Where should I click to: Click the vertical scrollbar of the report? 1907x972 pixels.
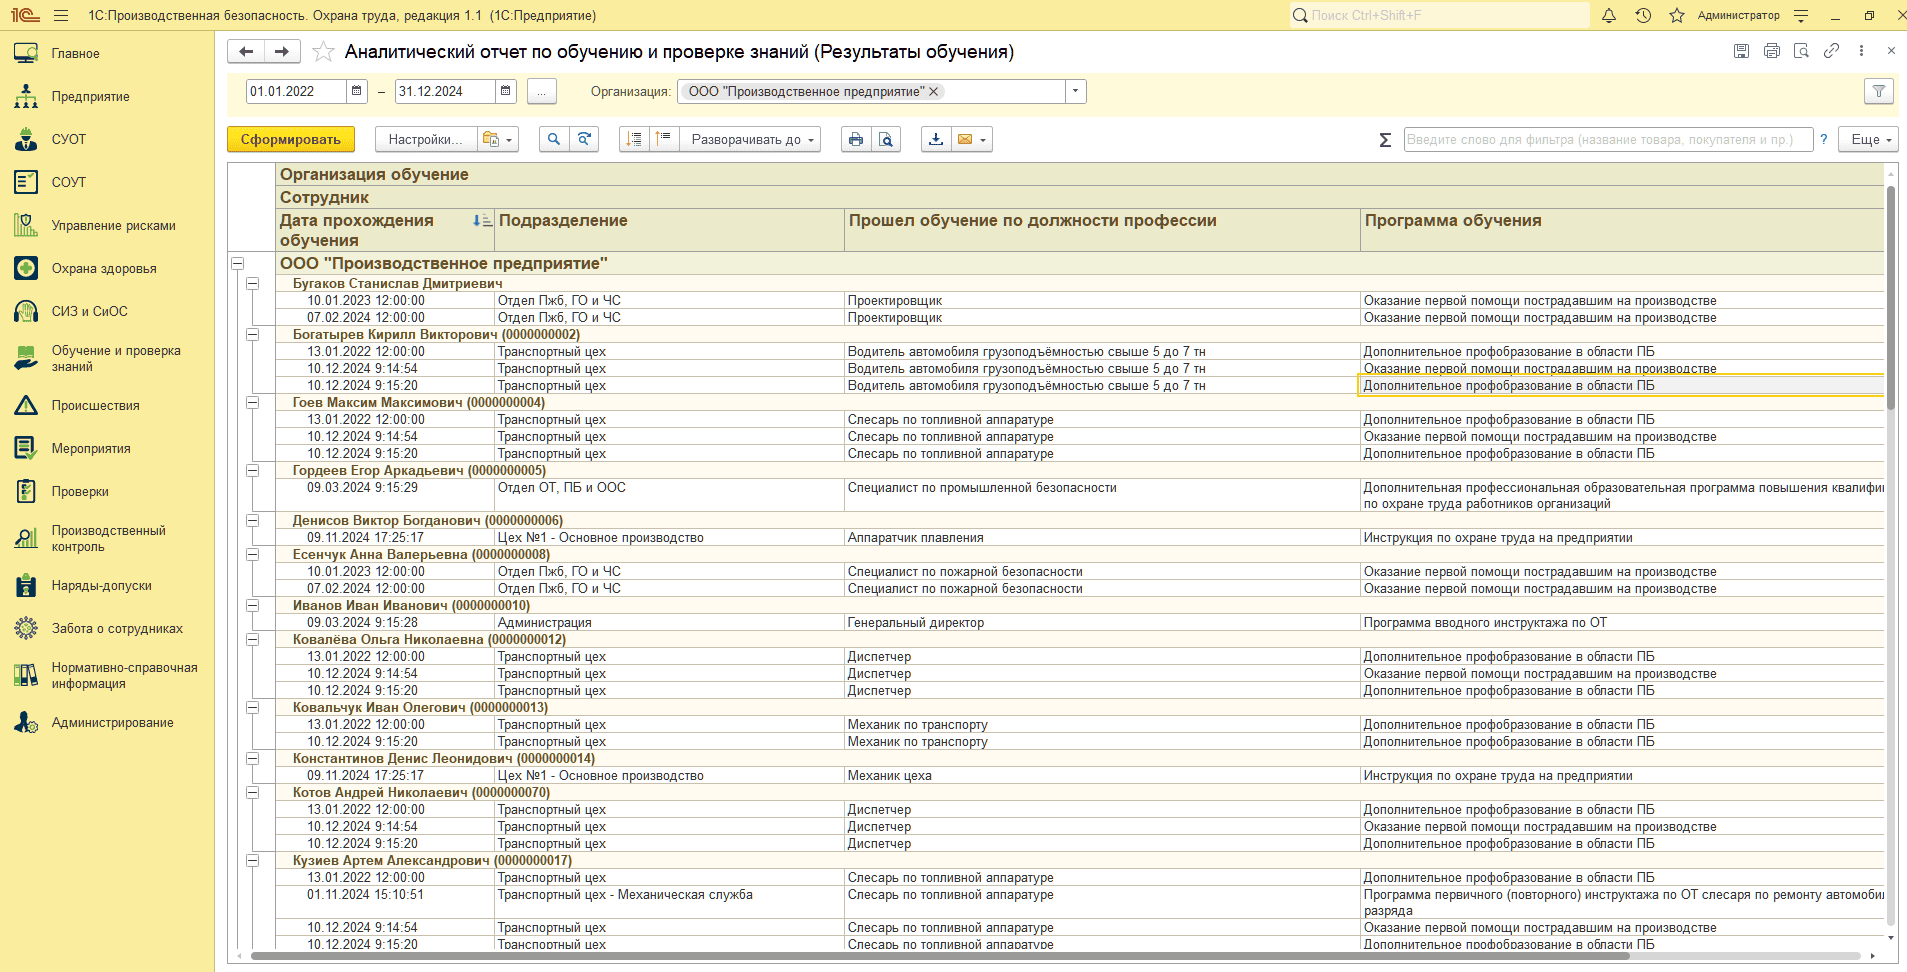[1891, 296]
